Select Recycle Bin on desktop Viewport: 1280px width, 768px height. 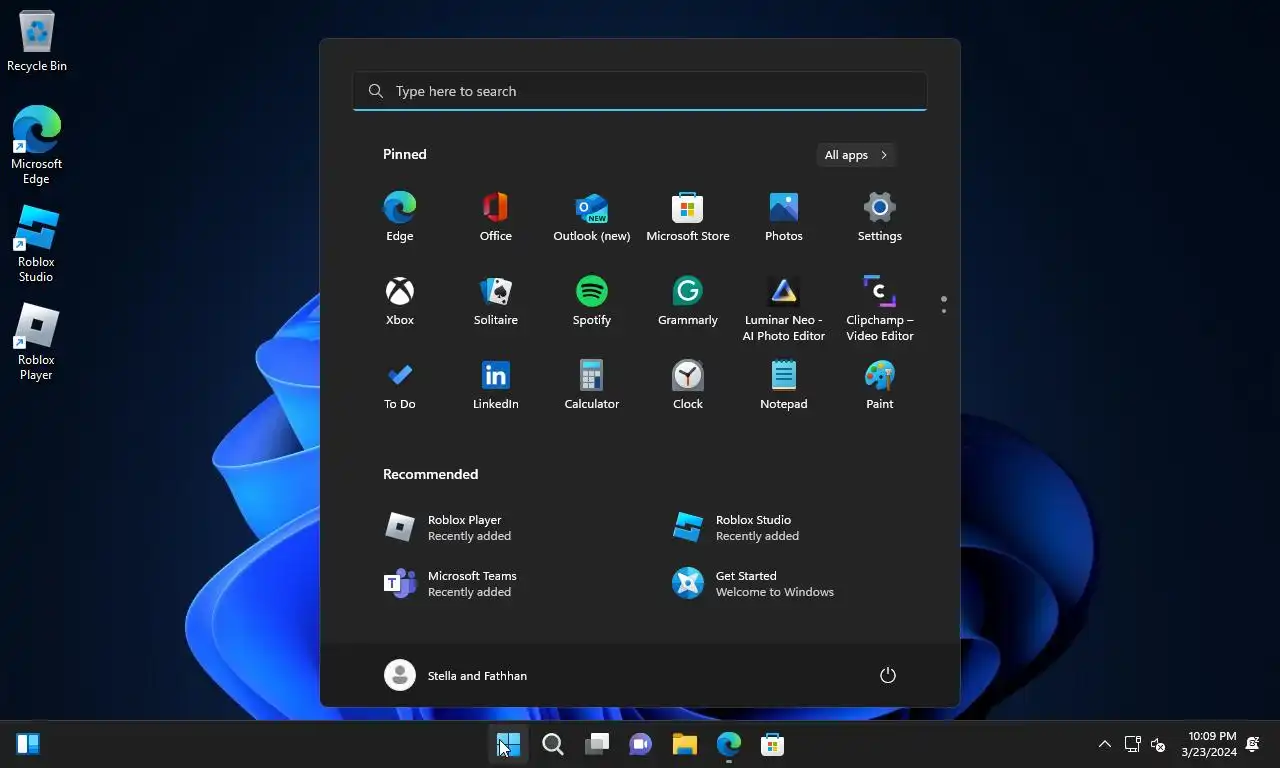point(37,41)
